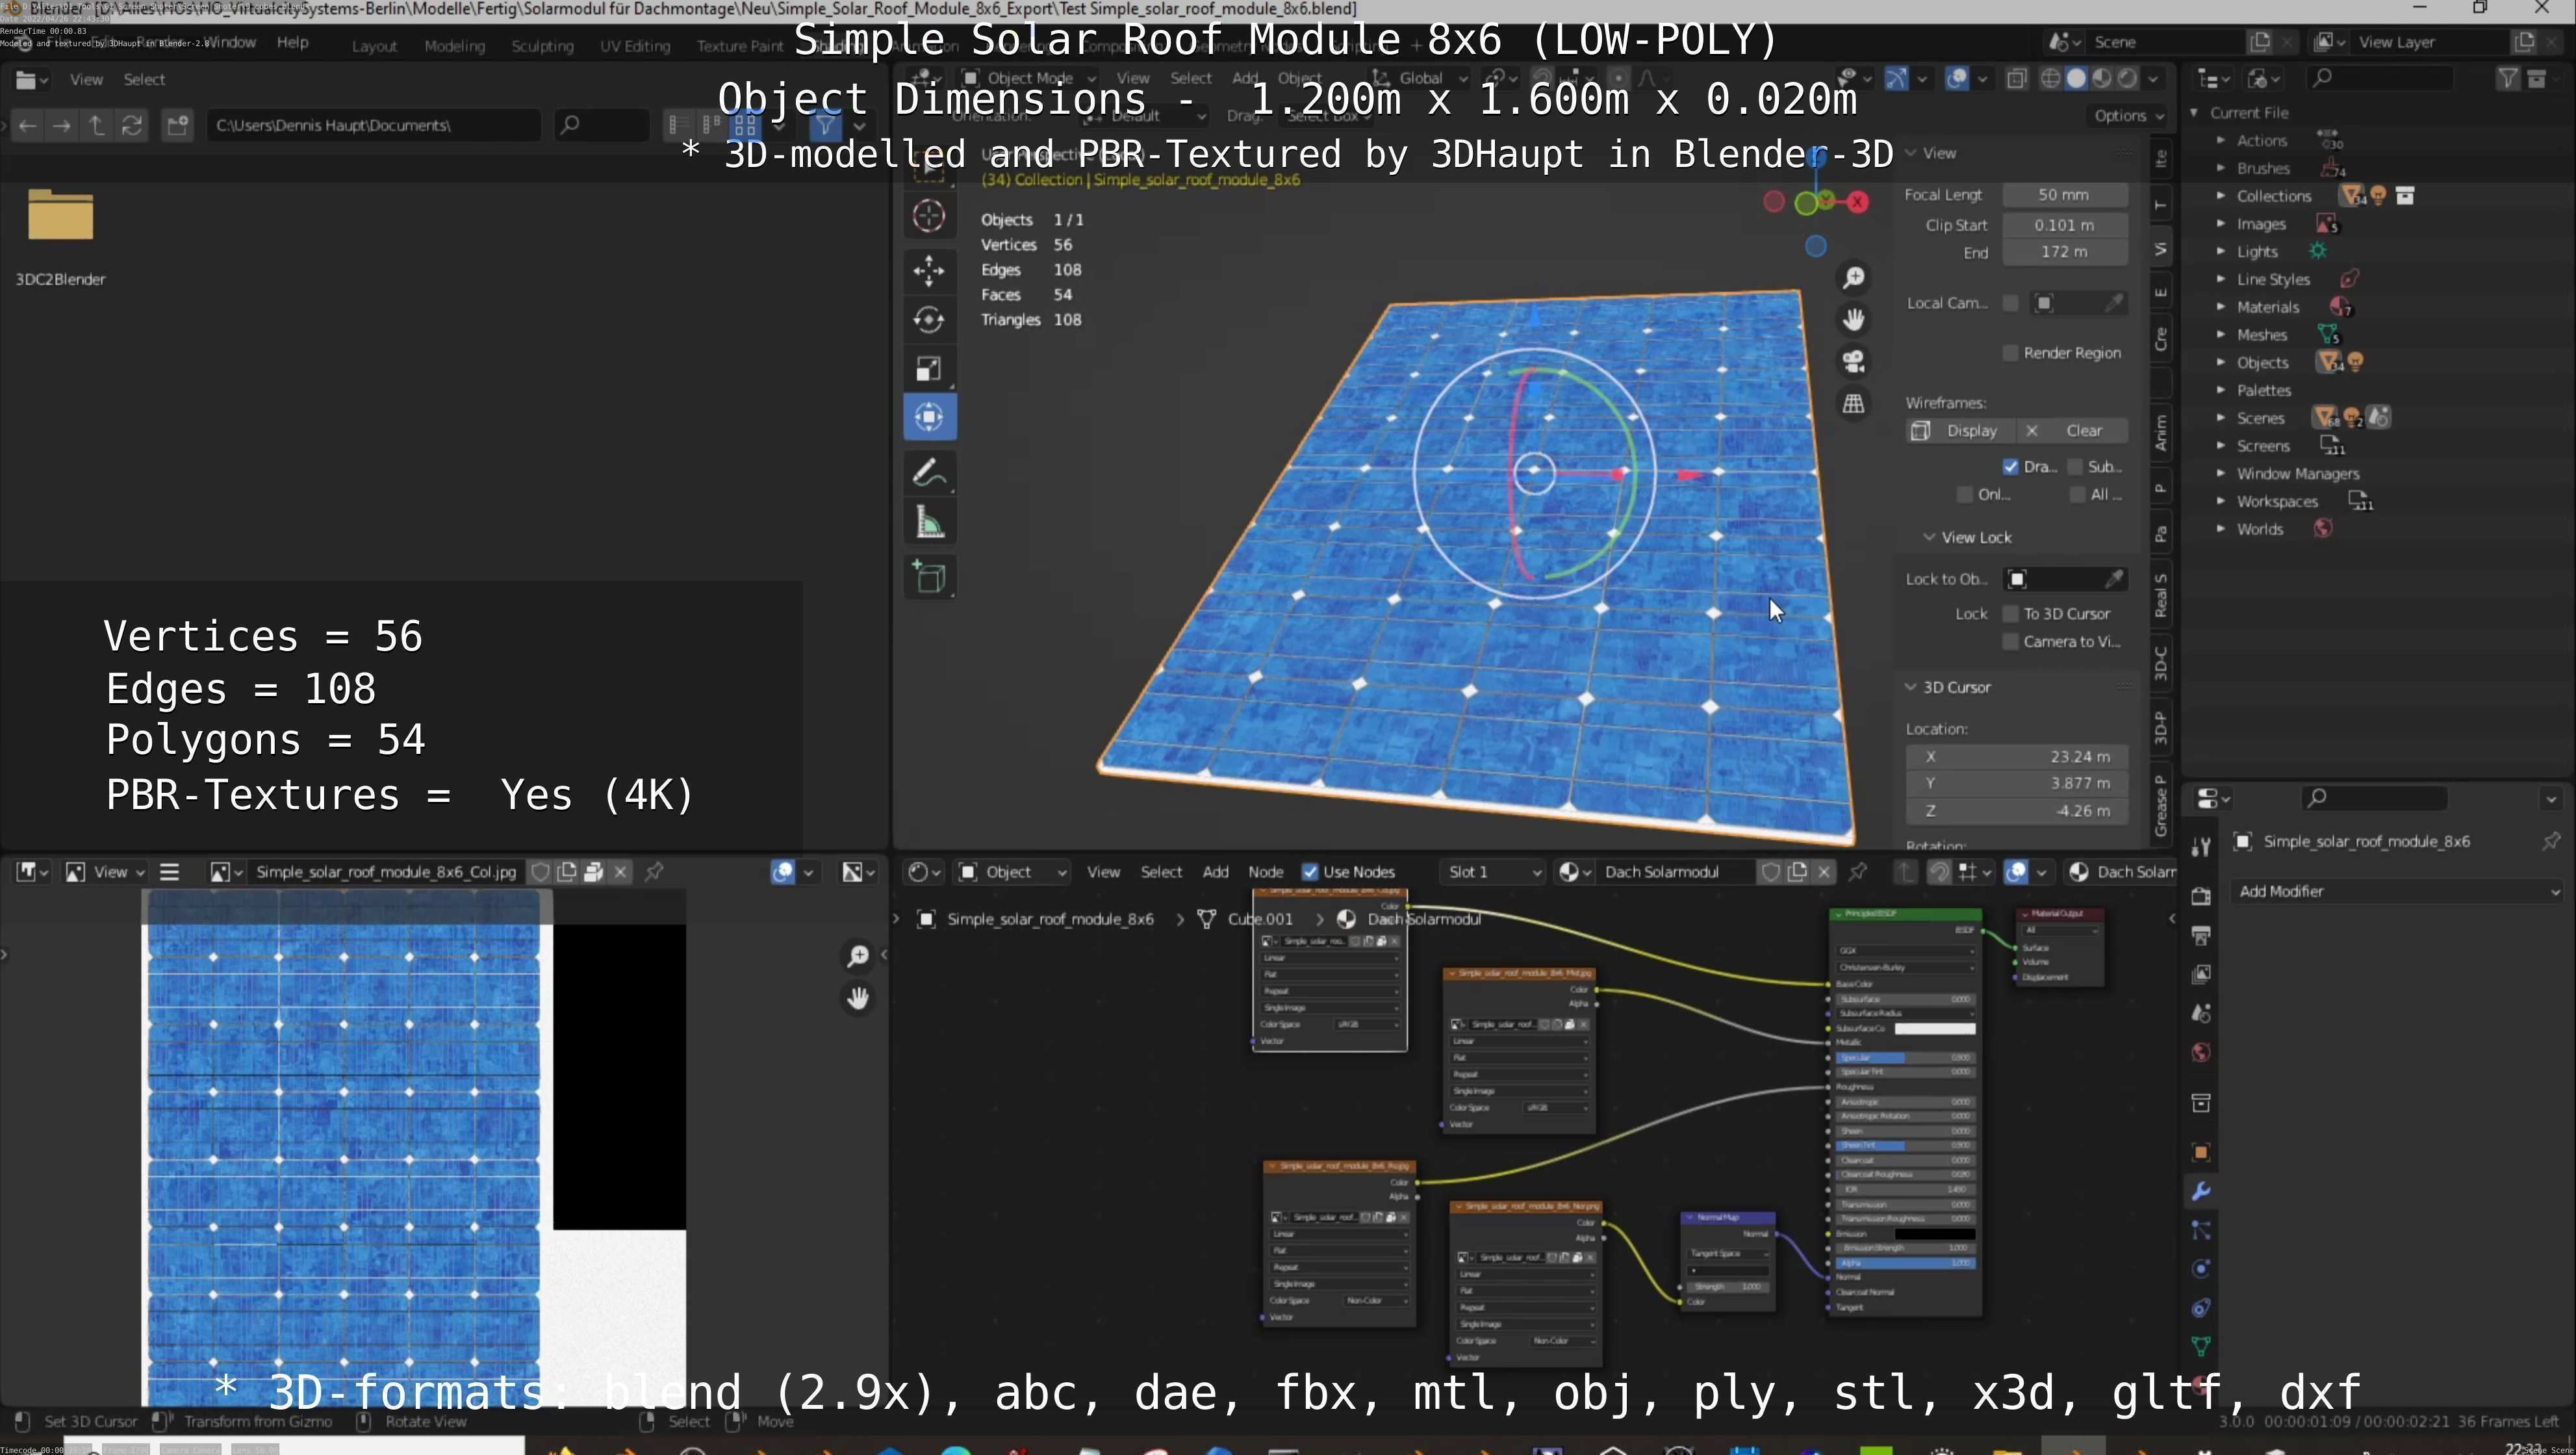Click pan hand icon in image editor

pyautogui.click(x=858, y=998)
